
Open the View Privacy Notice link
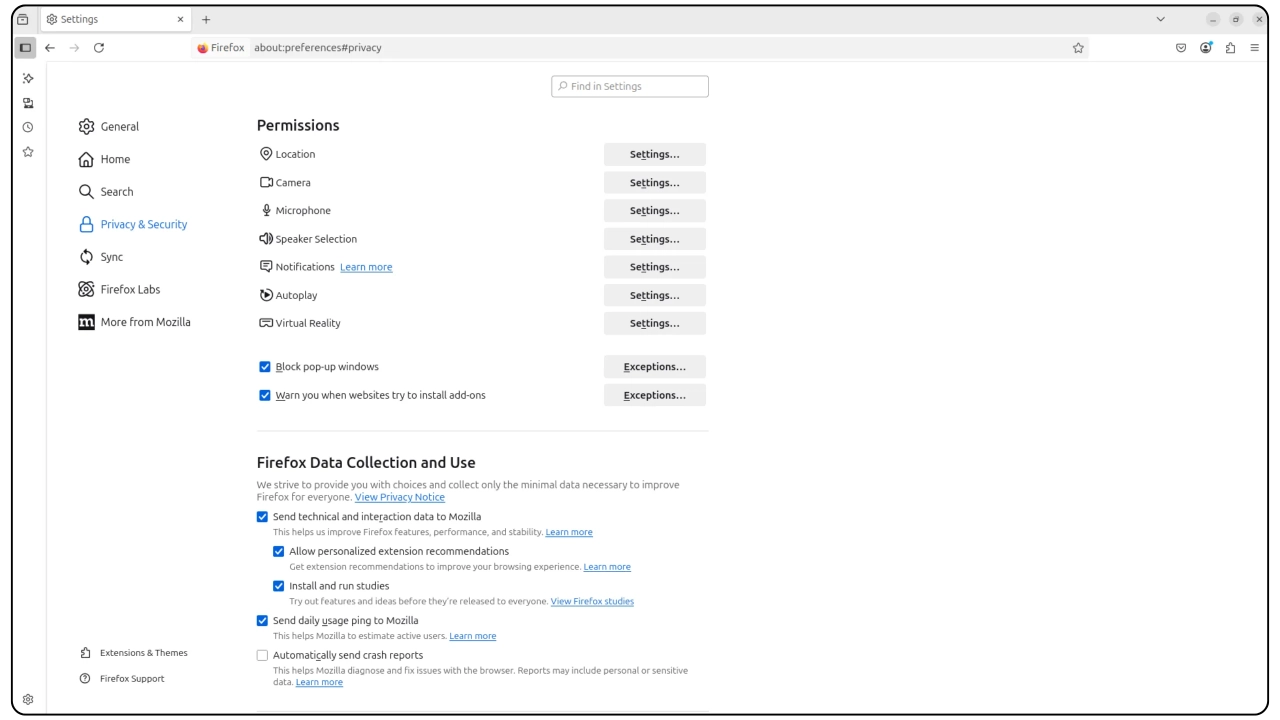[399, 497]
